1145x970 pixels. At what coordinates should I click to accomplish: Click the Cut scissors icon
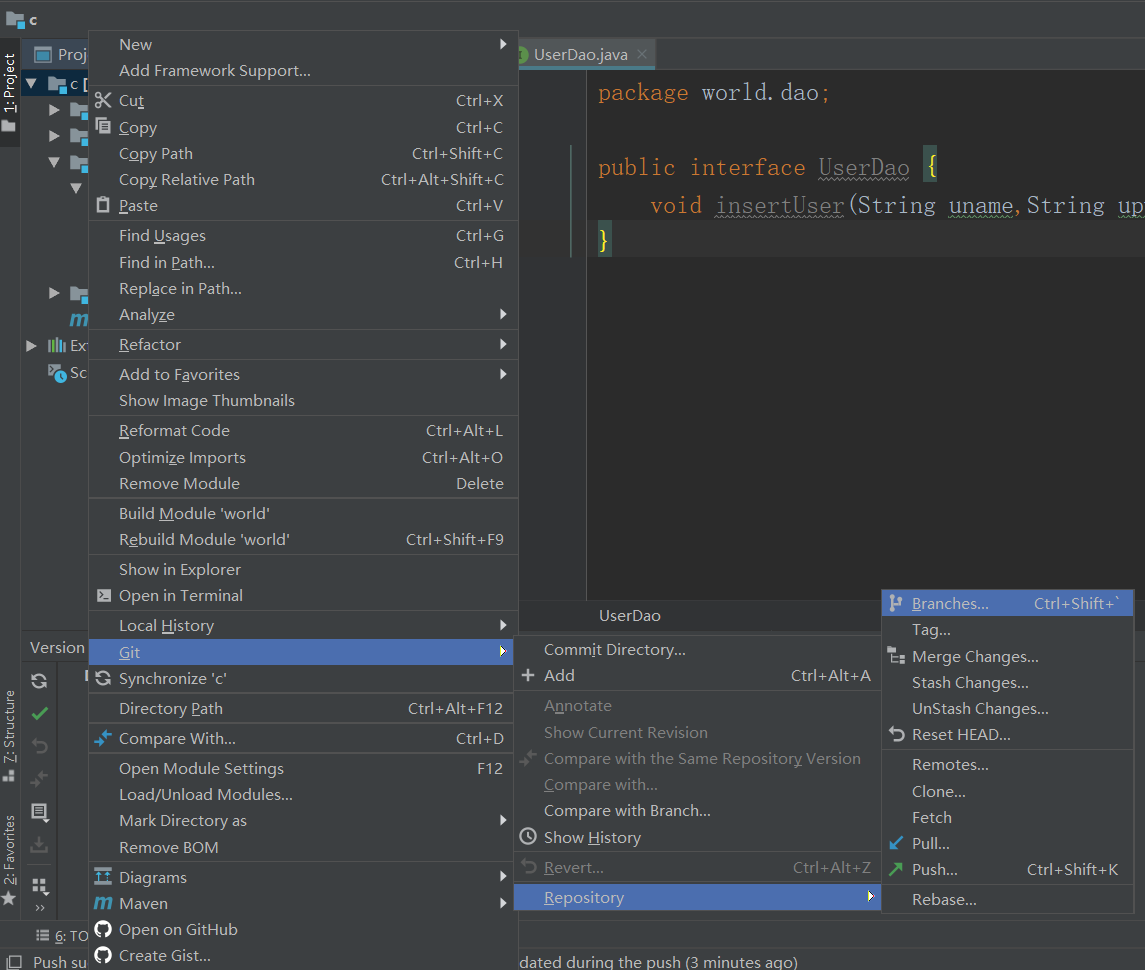[x=104, y=100]
